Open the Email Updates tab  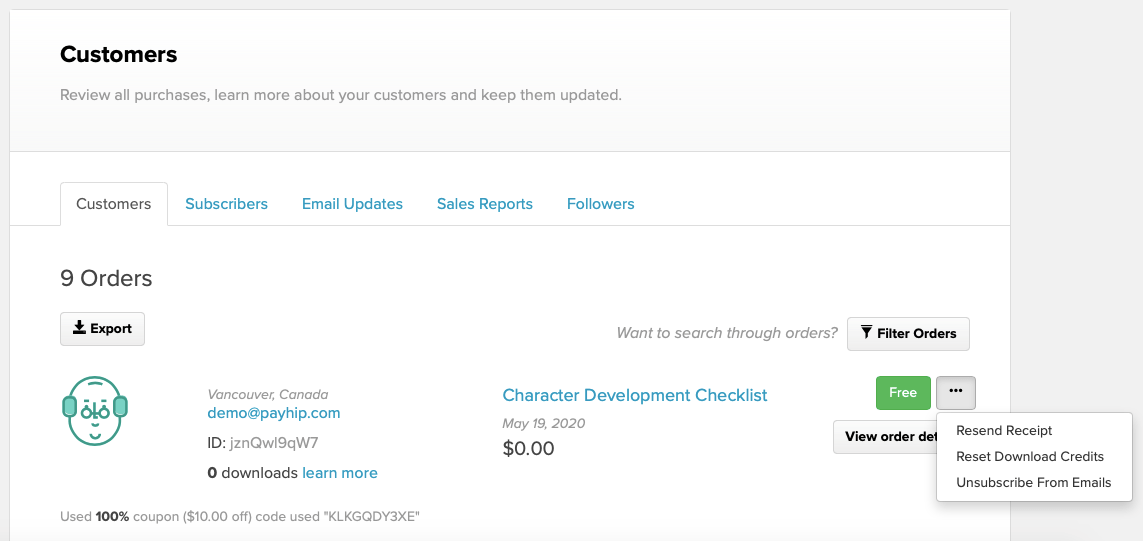352,204
